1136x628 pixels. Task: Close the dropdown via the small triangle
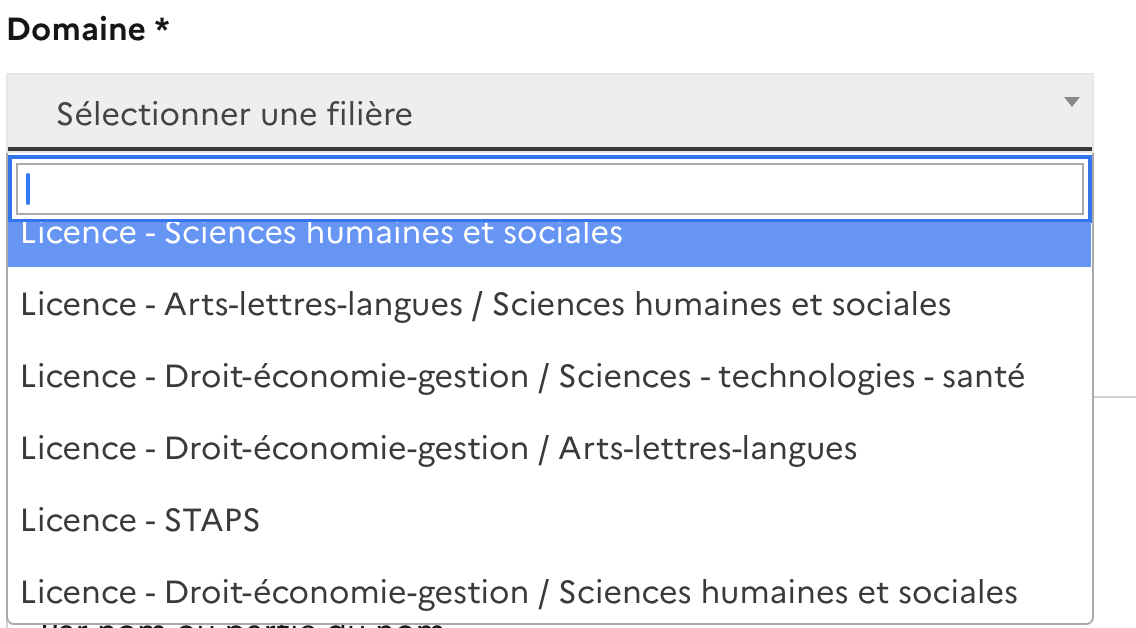tap(1071, 102)
